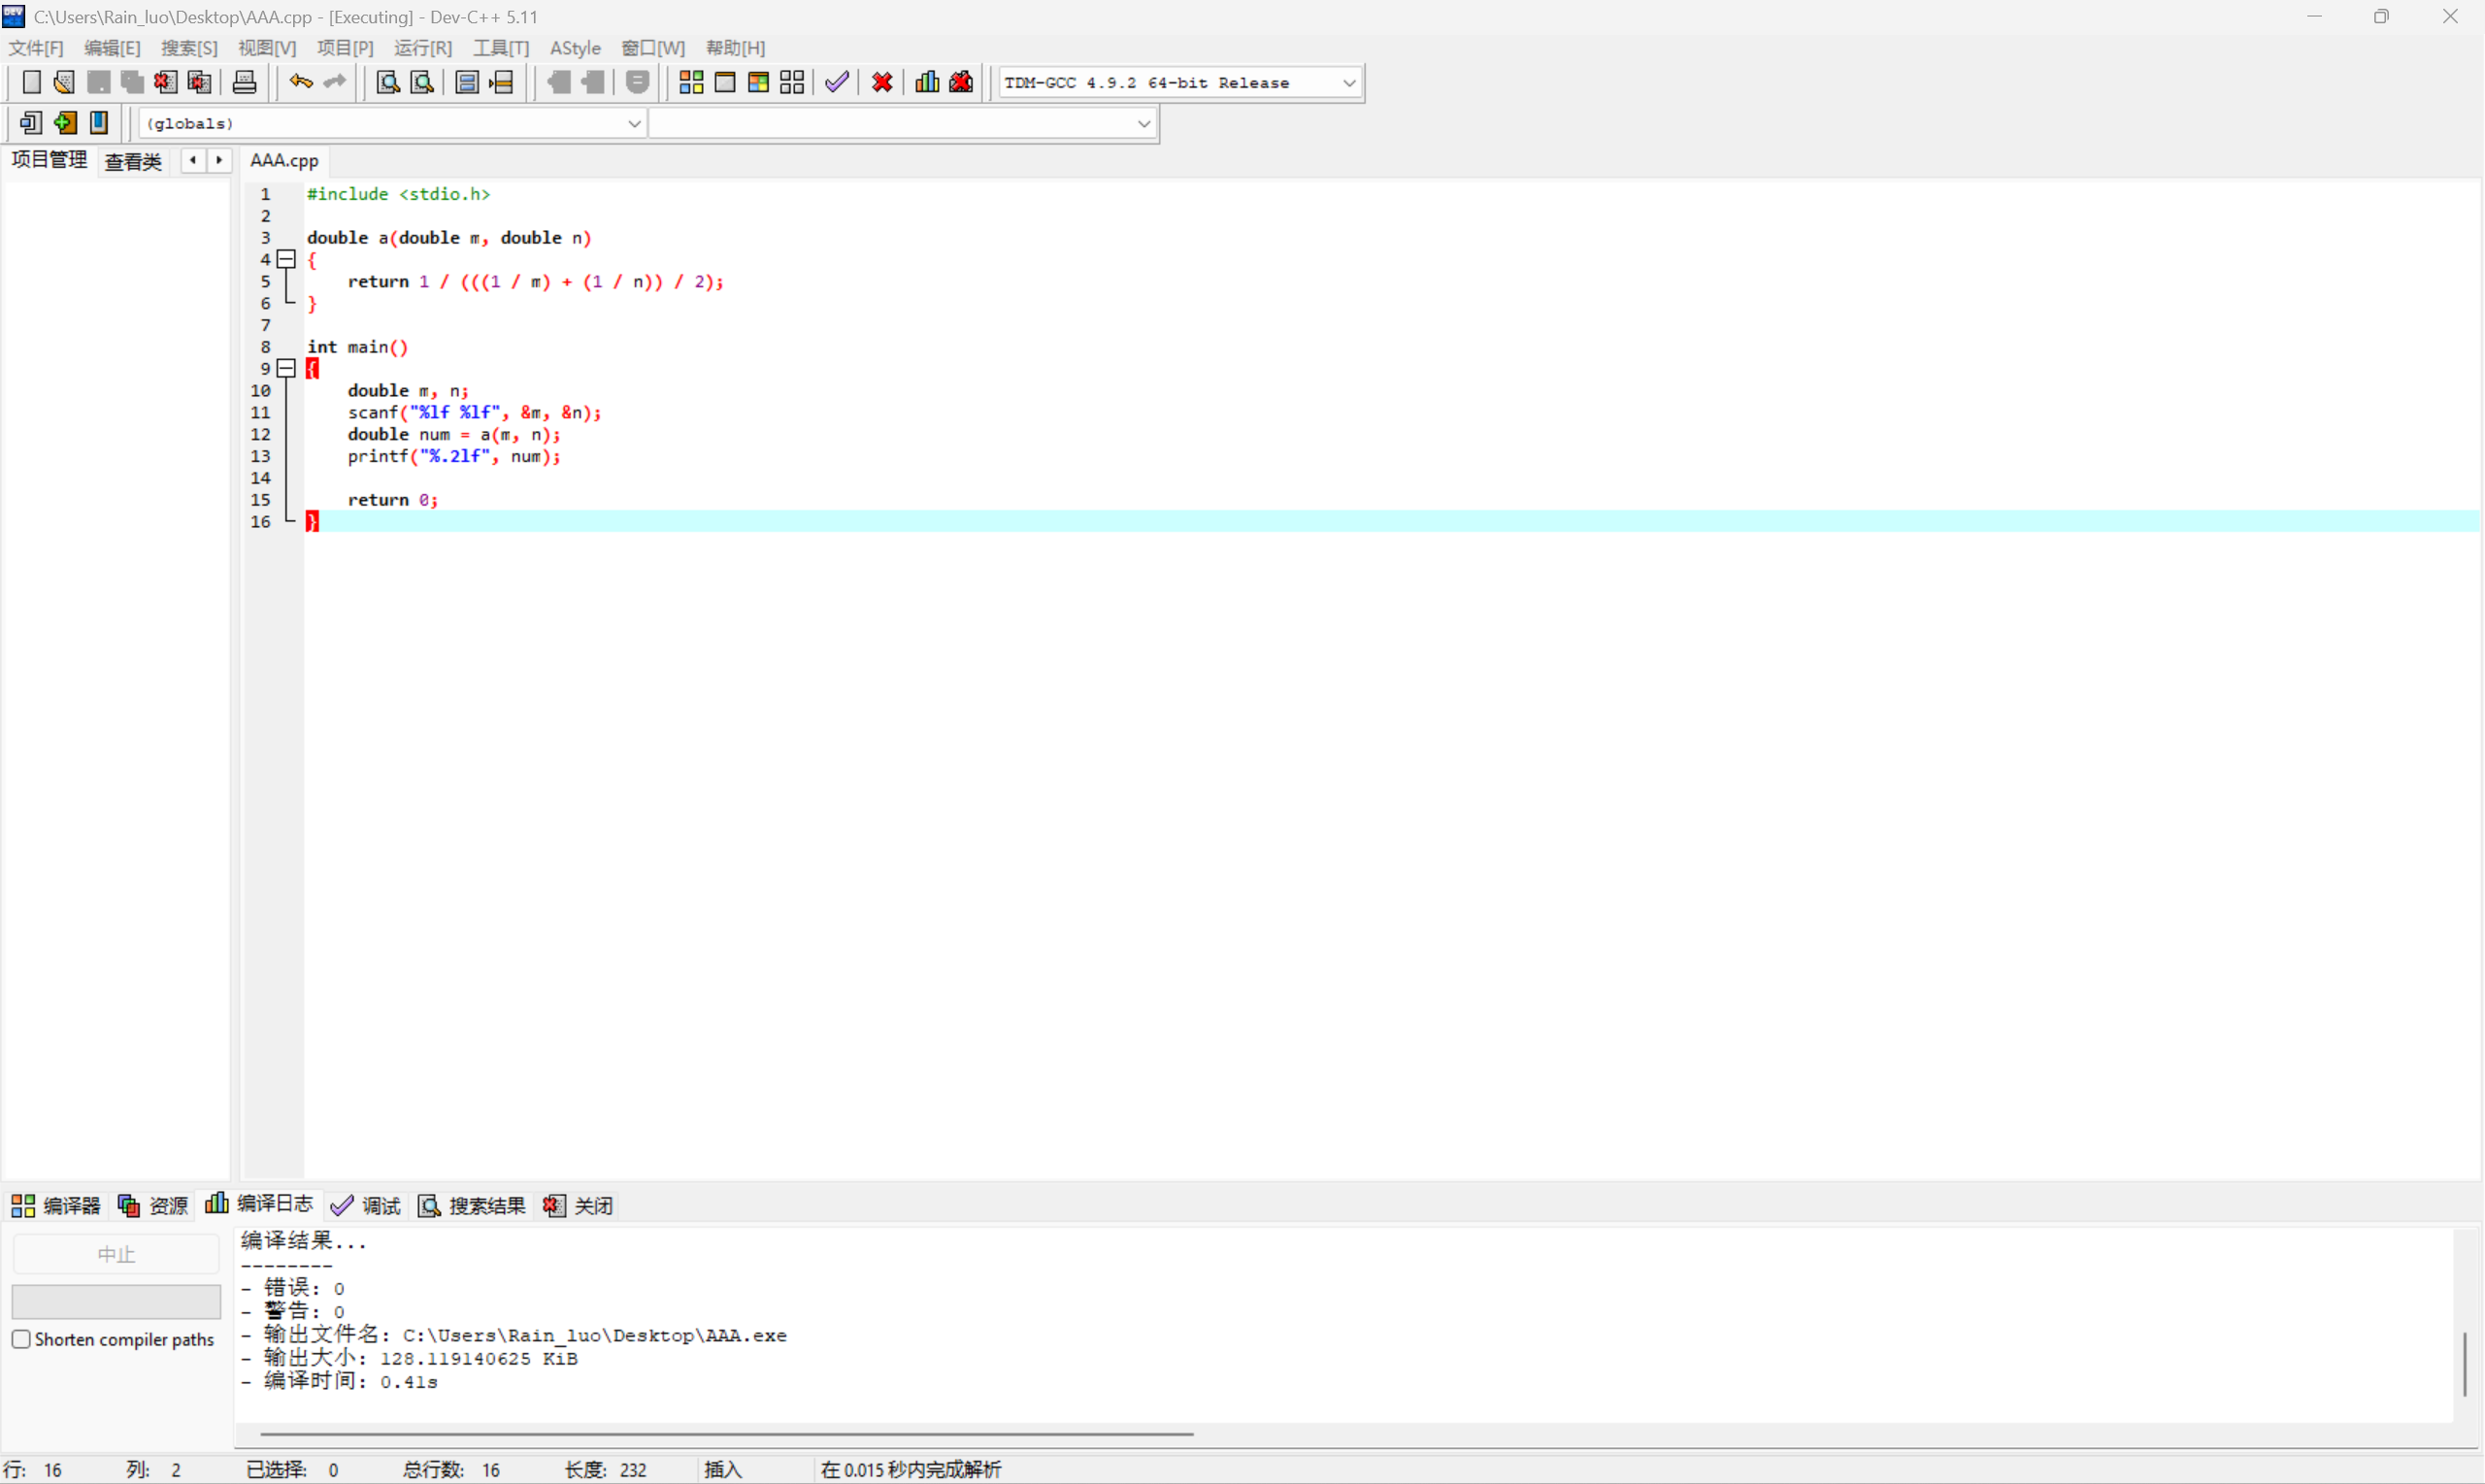Screen dimensions: 2485x1484
Task: Click the Print toolbar icon
Action: (244, 82)
